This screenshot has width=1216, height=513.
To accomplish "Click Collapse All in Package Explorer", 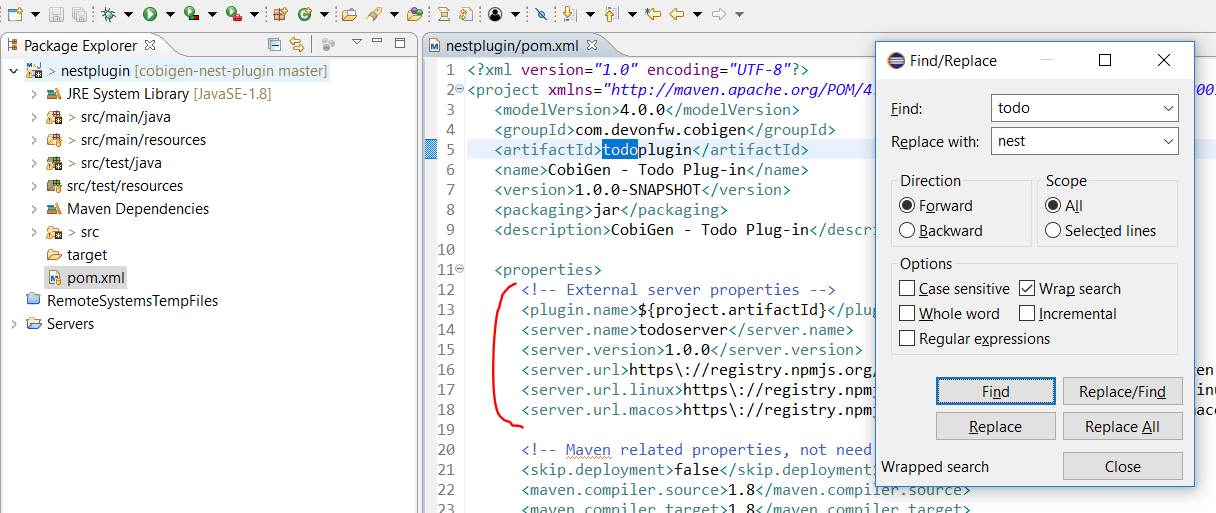I will tap(274, 45).
